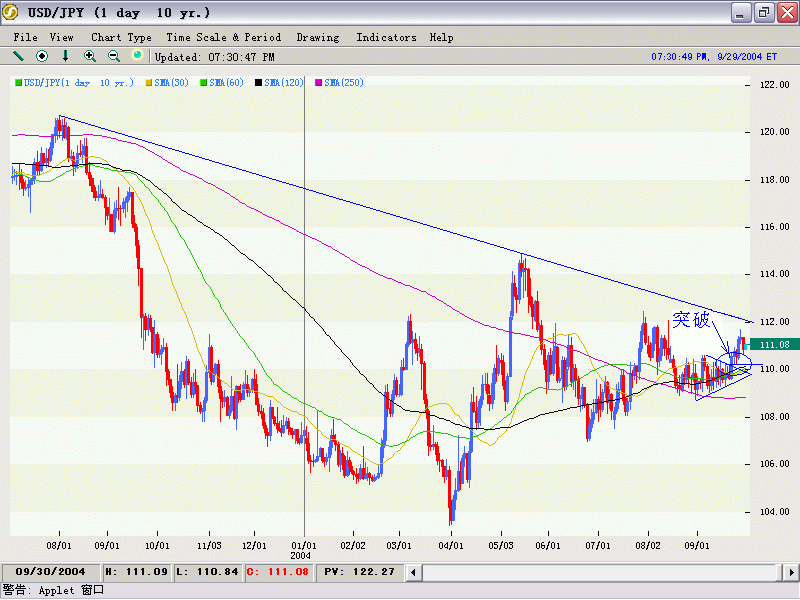Click the 104.00 price axis label

point(774,512)
